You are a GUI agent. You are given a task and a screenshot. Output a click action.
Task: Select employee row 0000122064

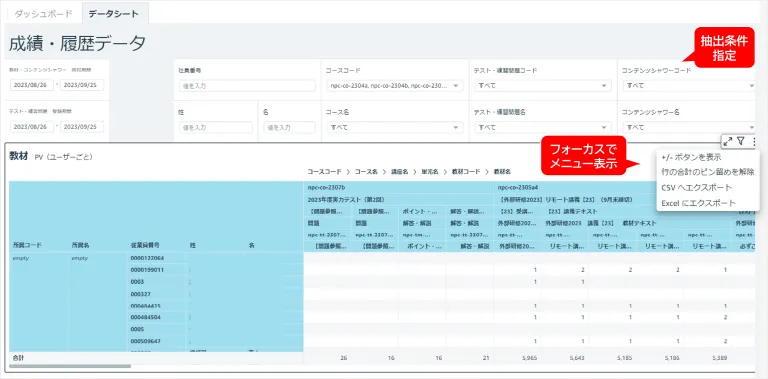(147, 258)
